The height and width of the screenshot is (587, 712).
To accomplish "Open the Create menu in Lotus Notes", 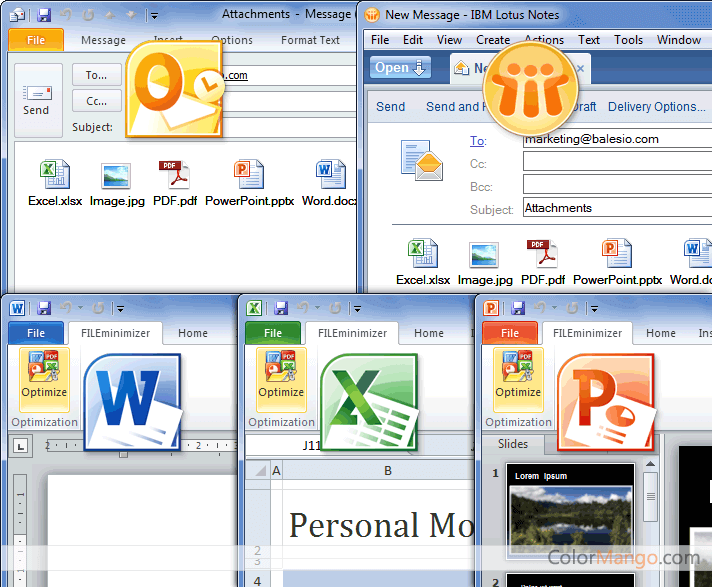I will coord(493,40).
